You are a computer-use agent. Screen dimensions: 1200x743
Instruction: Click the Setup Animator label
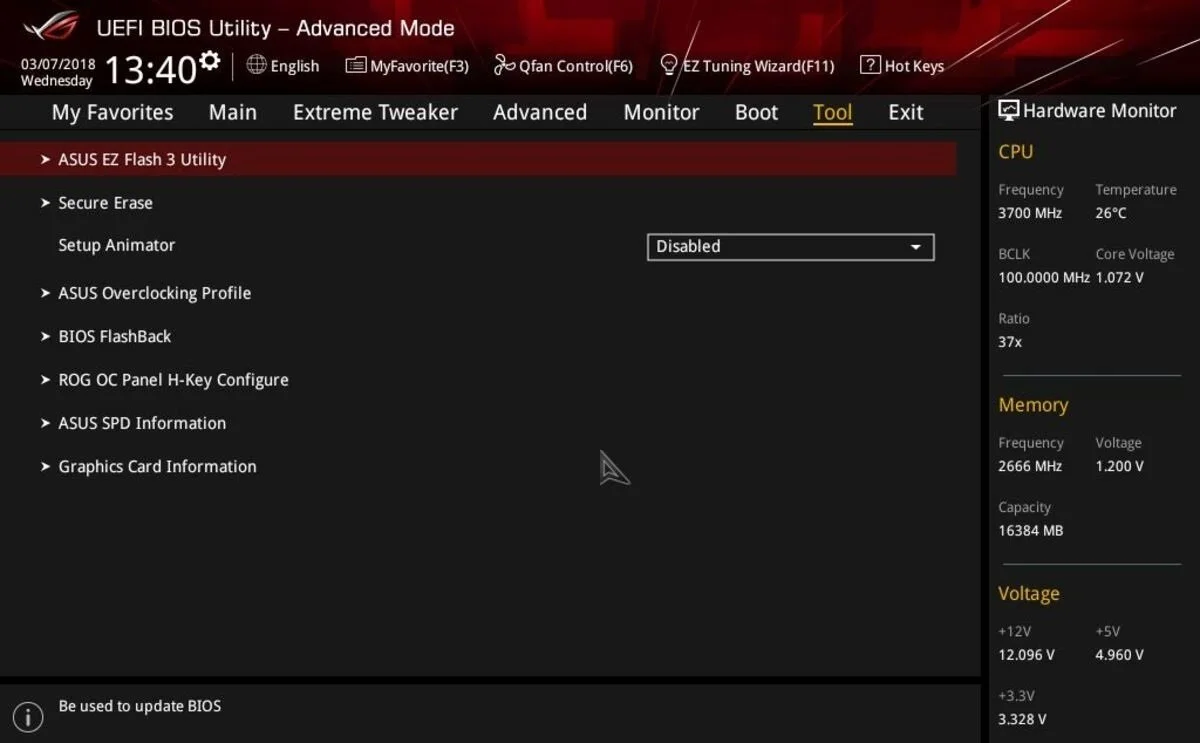coord(117,245)
